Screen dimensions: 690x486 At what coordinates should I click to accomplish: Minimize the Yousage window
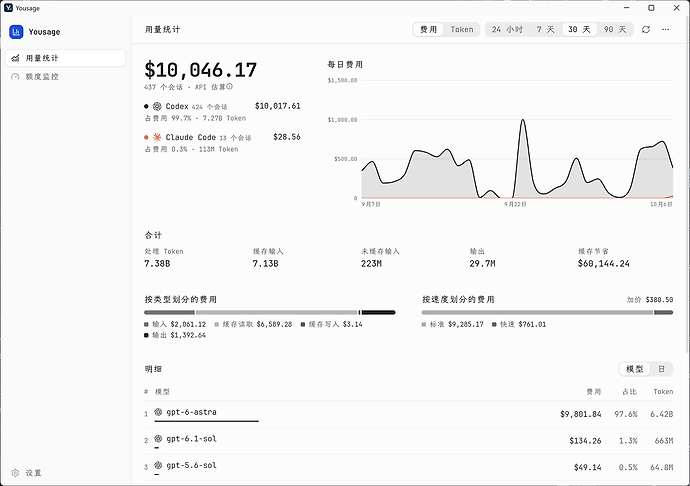point(627,8)
